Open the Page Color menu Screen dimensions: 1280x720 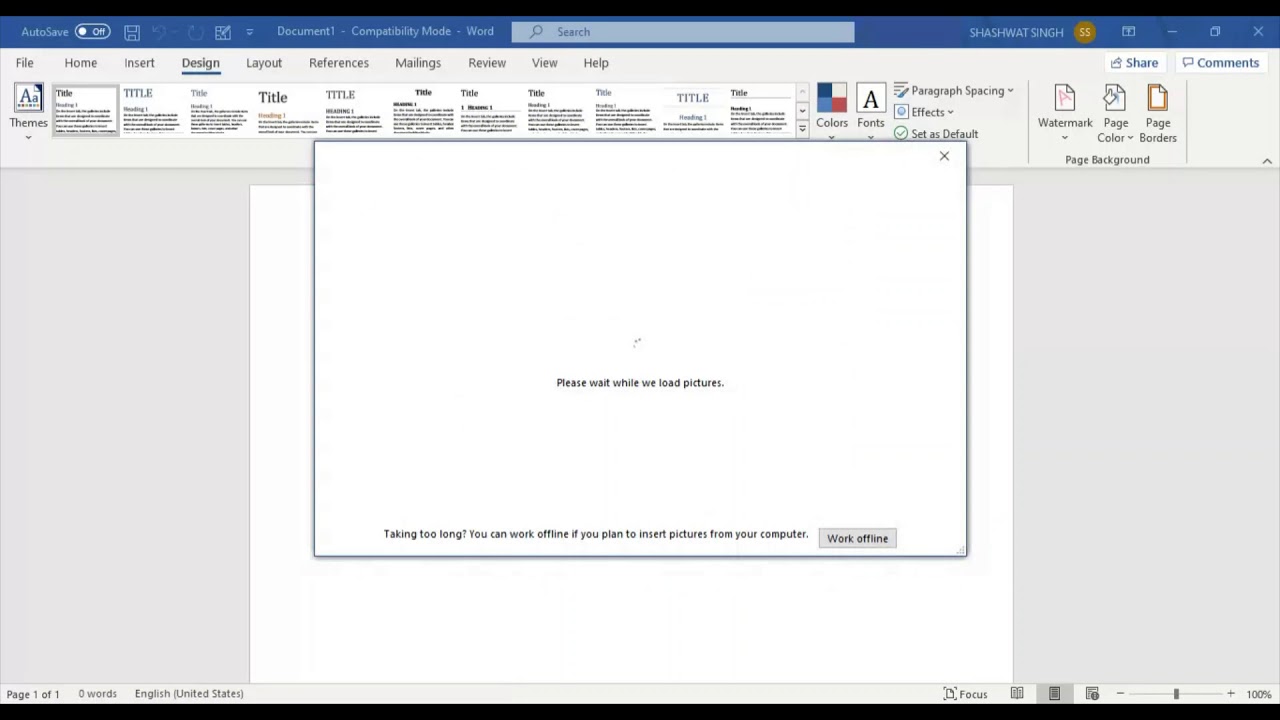pyautogui.click(x=1115, y=113)
